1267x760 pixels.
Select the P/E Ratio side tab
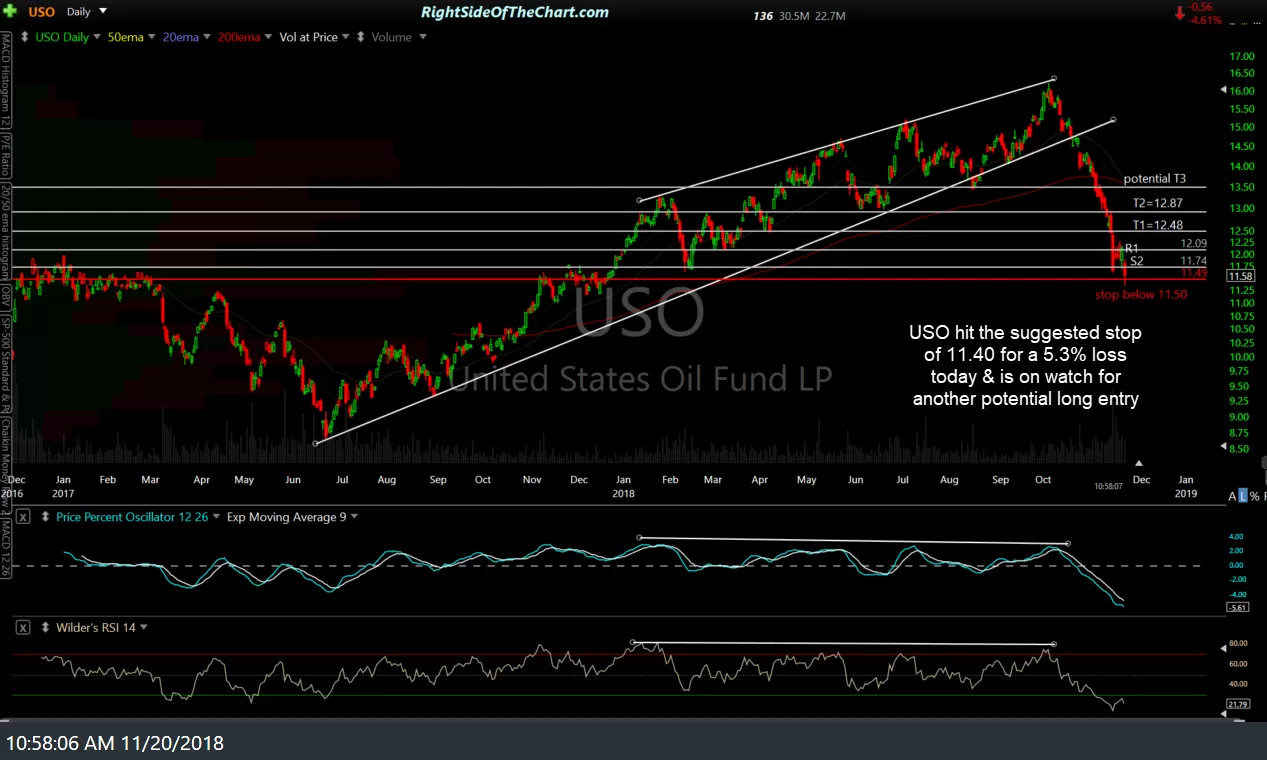coord(6,155)
